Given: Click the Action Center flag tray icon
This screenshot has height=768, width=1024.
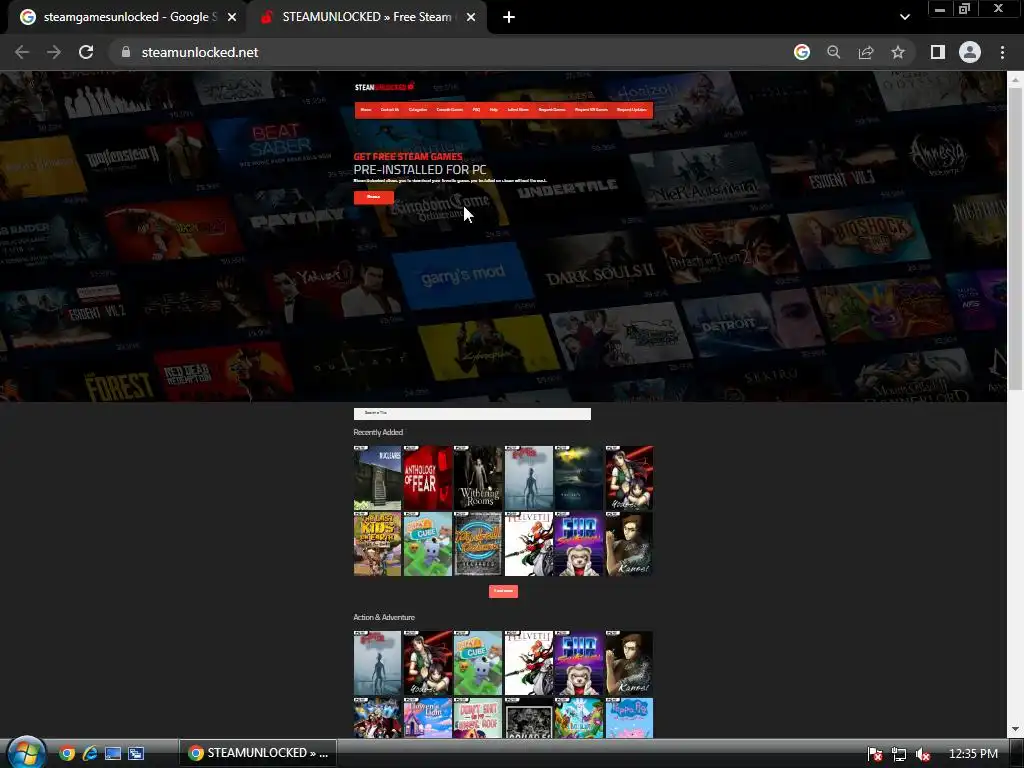Looking at the screenshot, I should [875, 754].
